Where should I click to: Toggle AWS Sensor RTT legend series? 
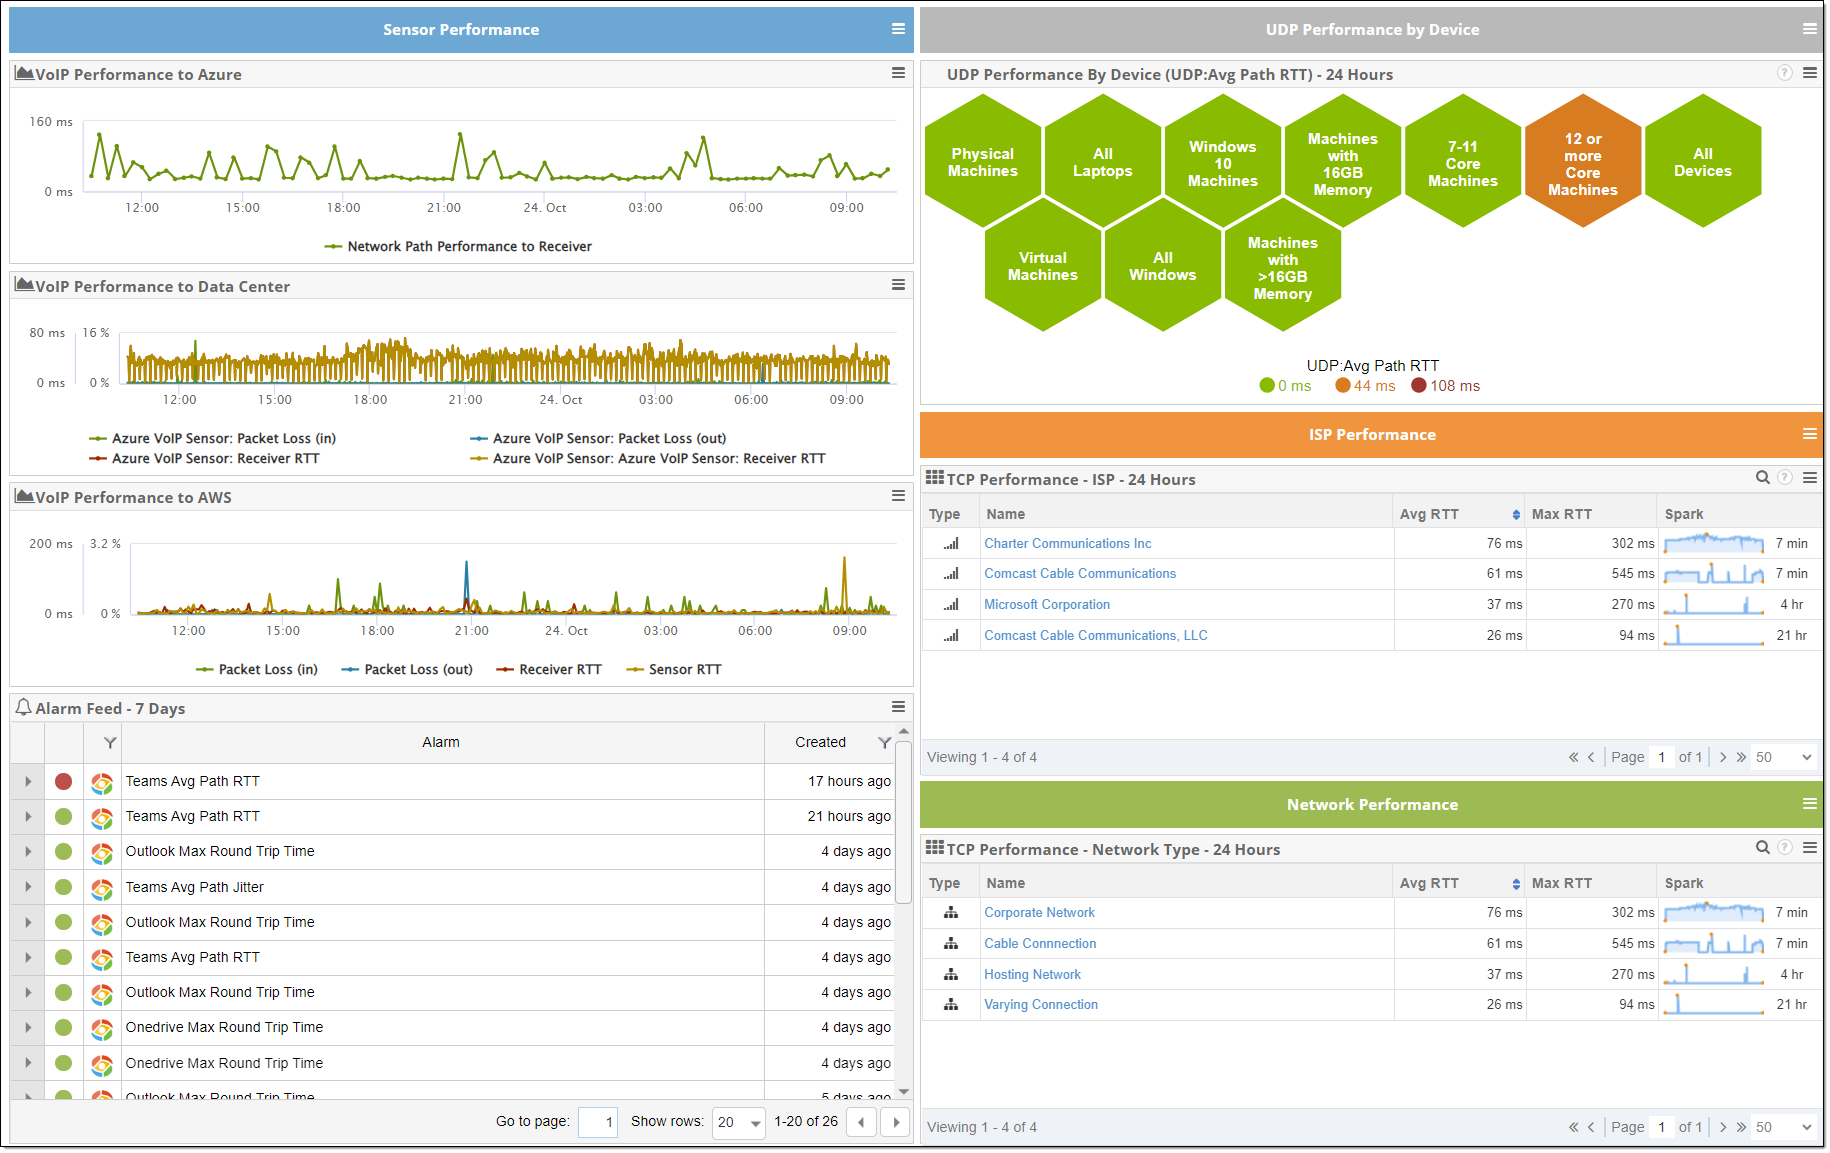674,669
